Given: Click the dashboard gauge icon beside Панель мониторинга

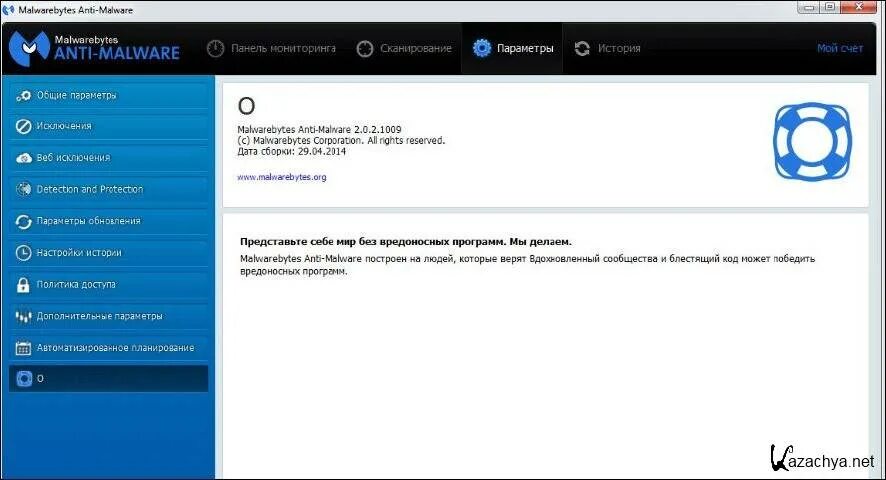Looking at the screenshot, I should (x=215, y=49).
